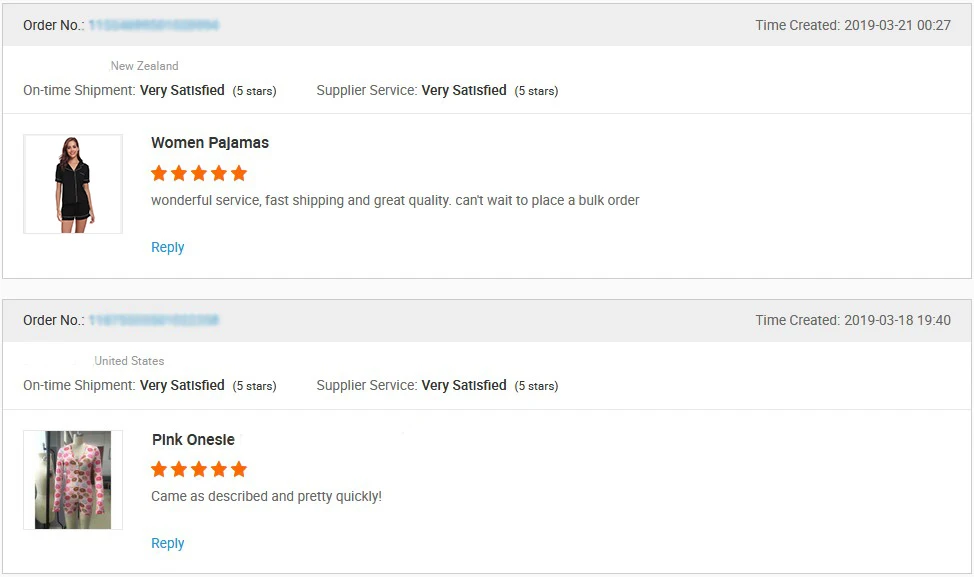This screenshot has width=974, height=577.
Task: Click the 2019-03-18 19:40 time created text
Action: [x=897, y=320]
